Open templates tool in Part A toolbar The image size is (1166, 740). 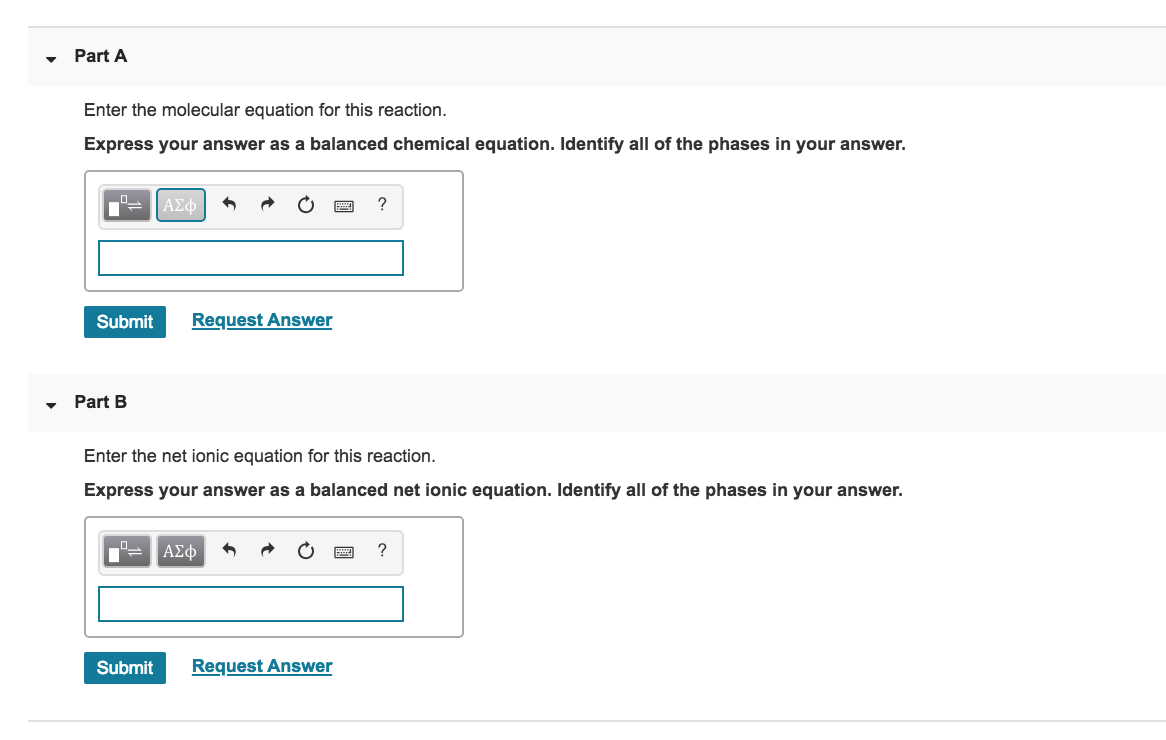pyautogui.click(x=126, y=205)
